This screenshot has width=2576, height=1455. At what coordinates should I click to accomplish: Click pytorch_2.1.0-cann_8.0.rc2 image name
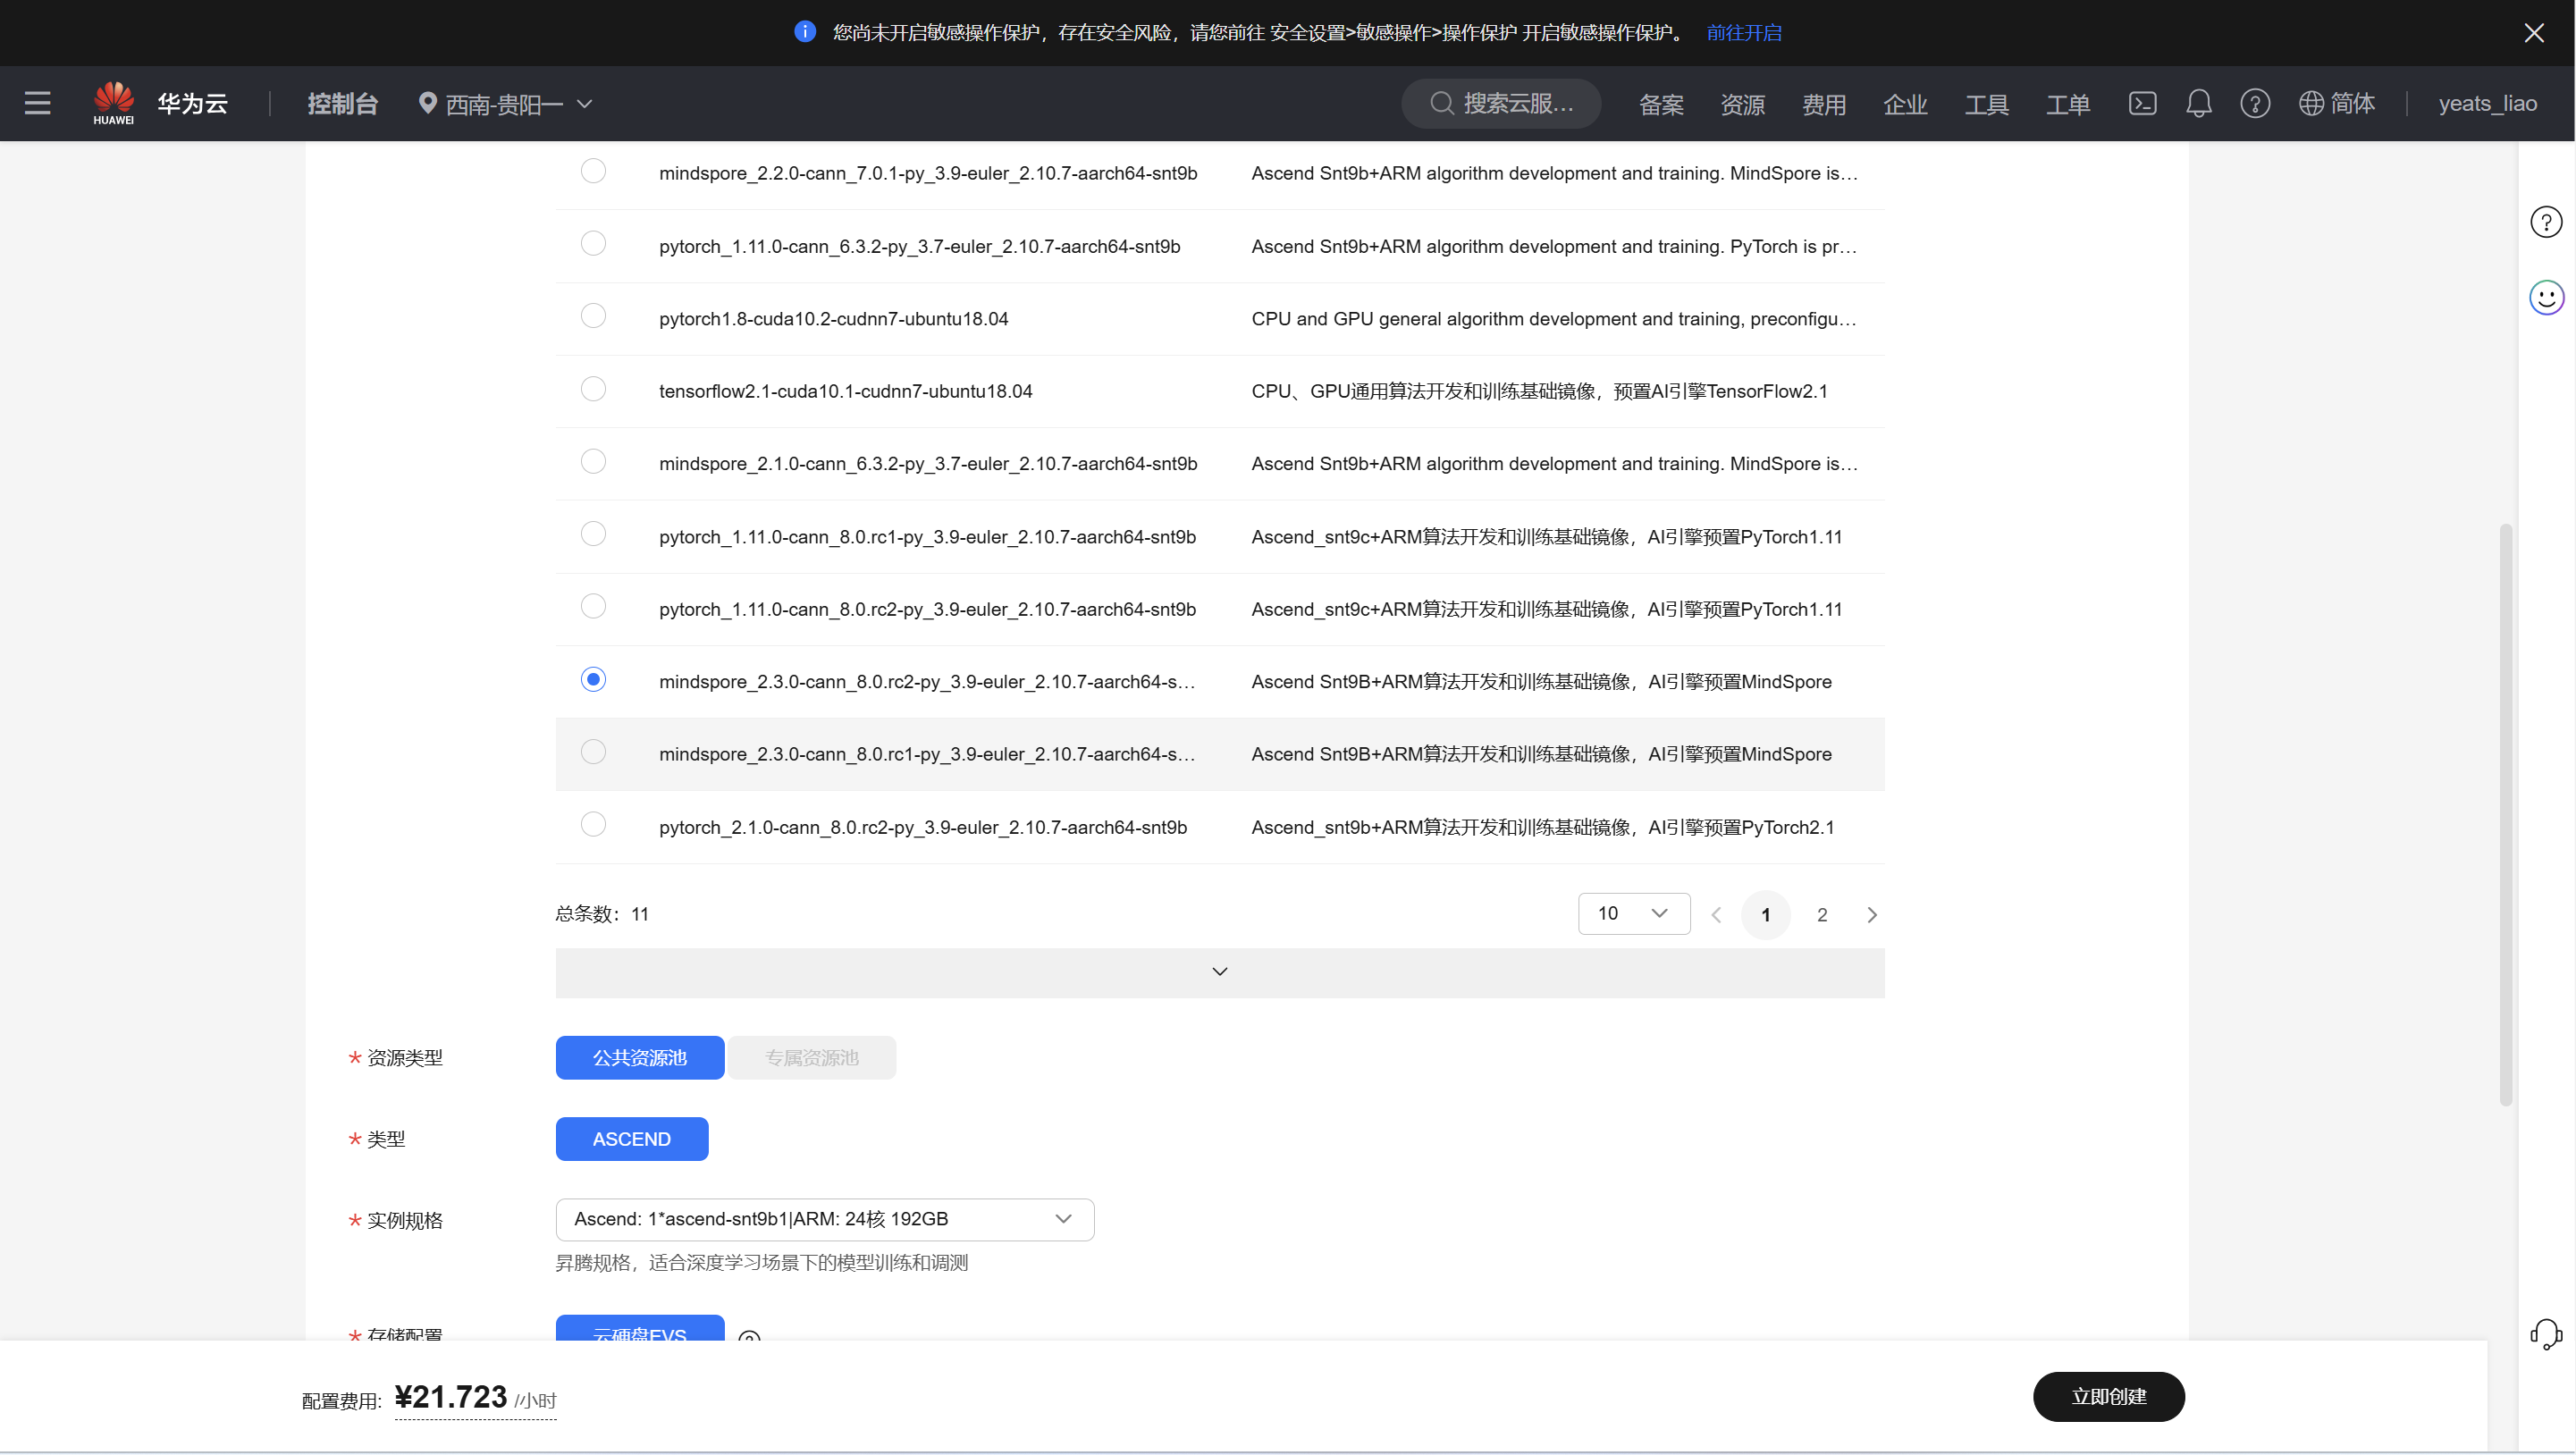point(922,827)
